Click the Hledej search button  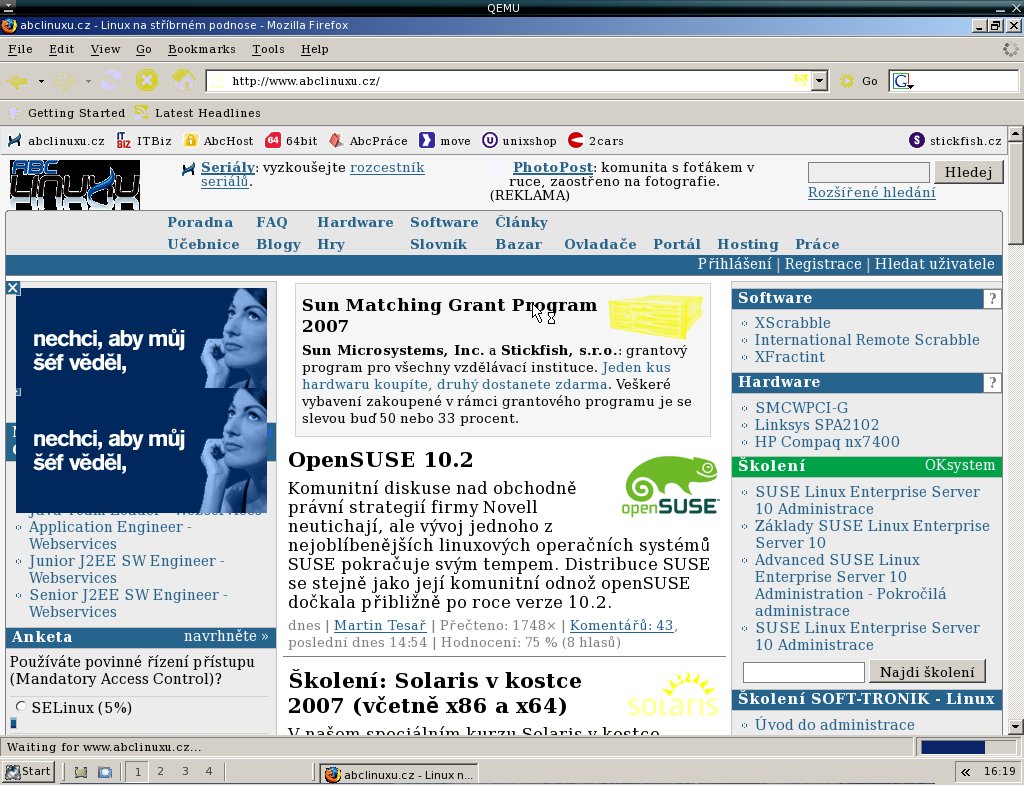coord(968,172)
